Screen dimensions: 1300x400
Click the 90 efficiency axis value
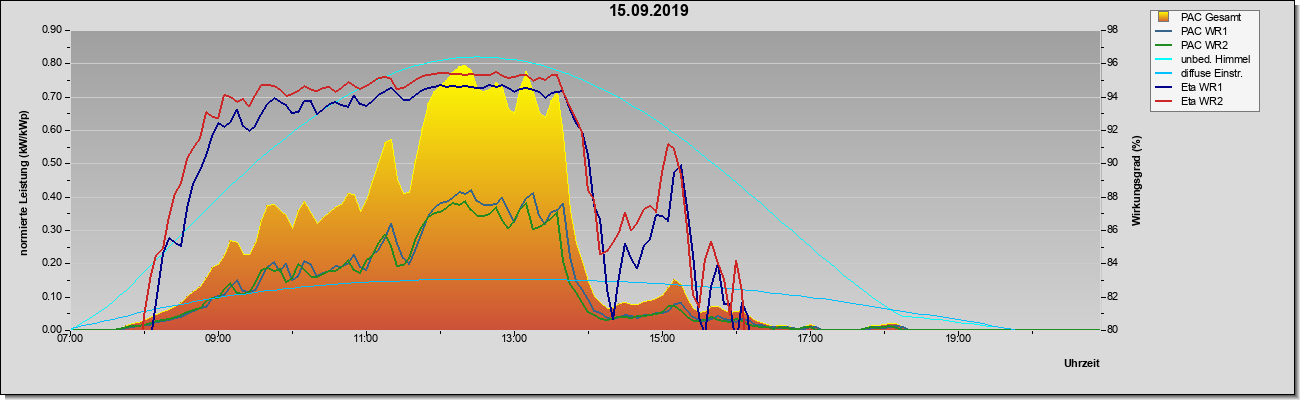1112,163
